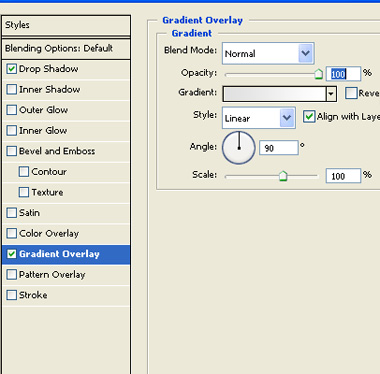
Task: Click the Scale slider handle
Action: (283, 176)
